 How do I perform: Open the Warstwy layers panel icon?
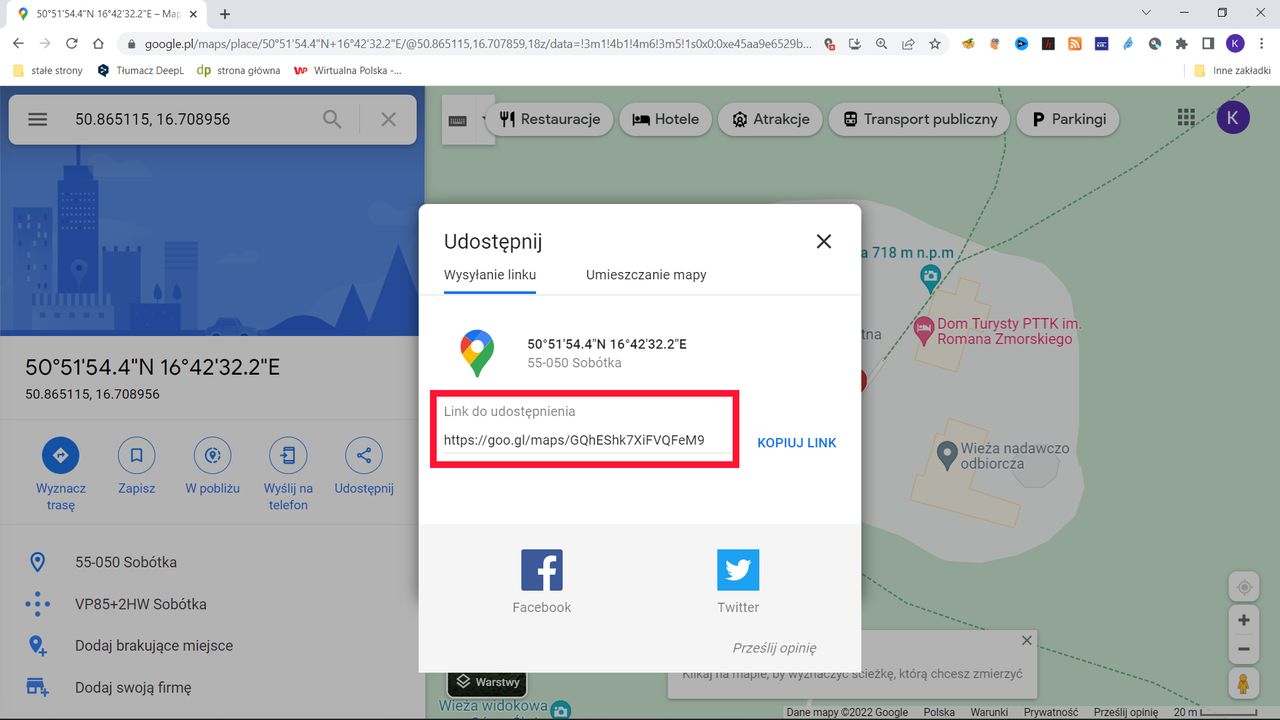click(x=487, y=682)
